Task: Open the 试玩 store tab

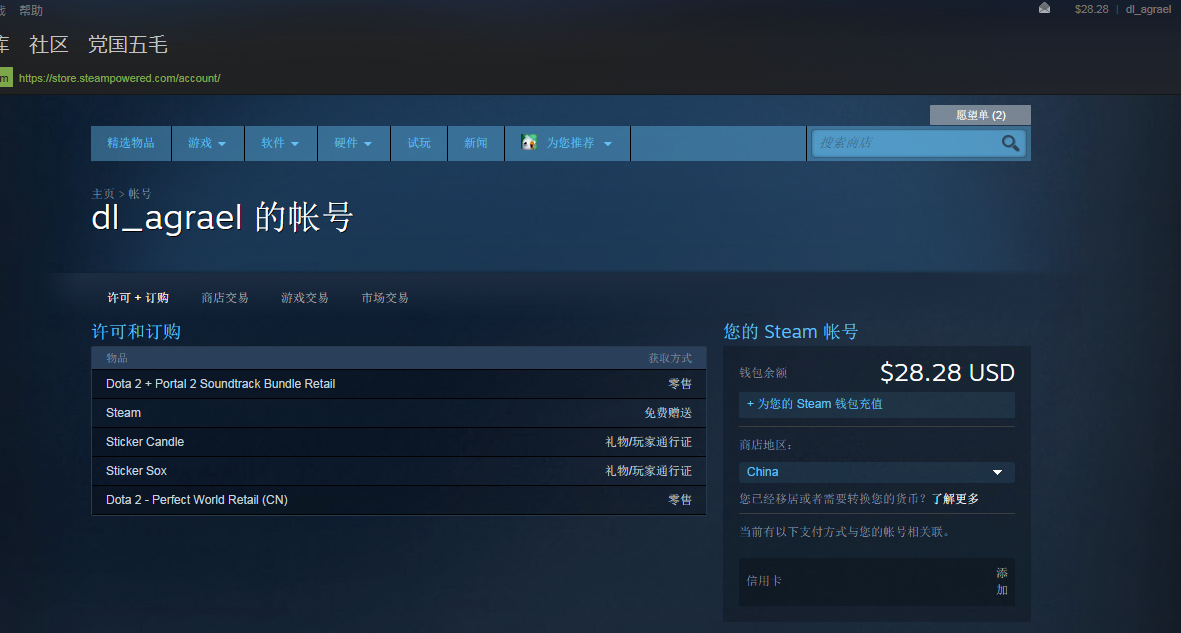Action: 420,143
